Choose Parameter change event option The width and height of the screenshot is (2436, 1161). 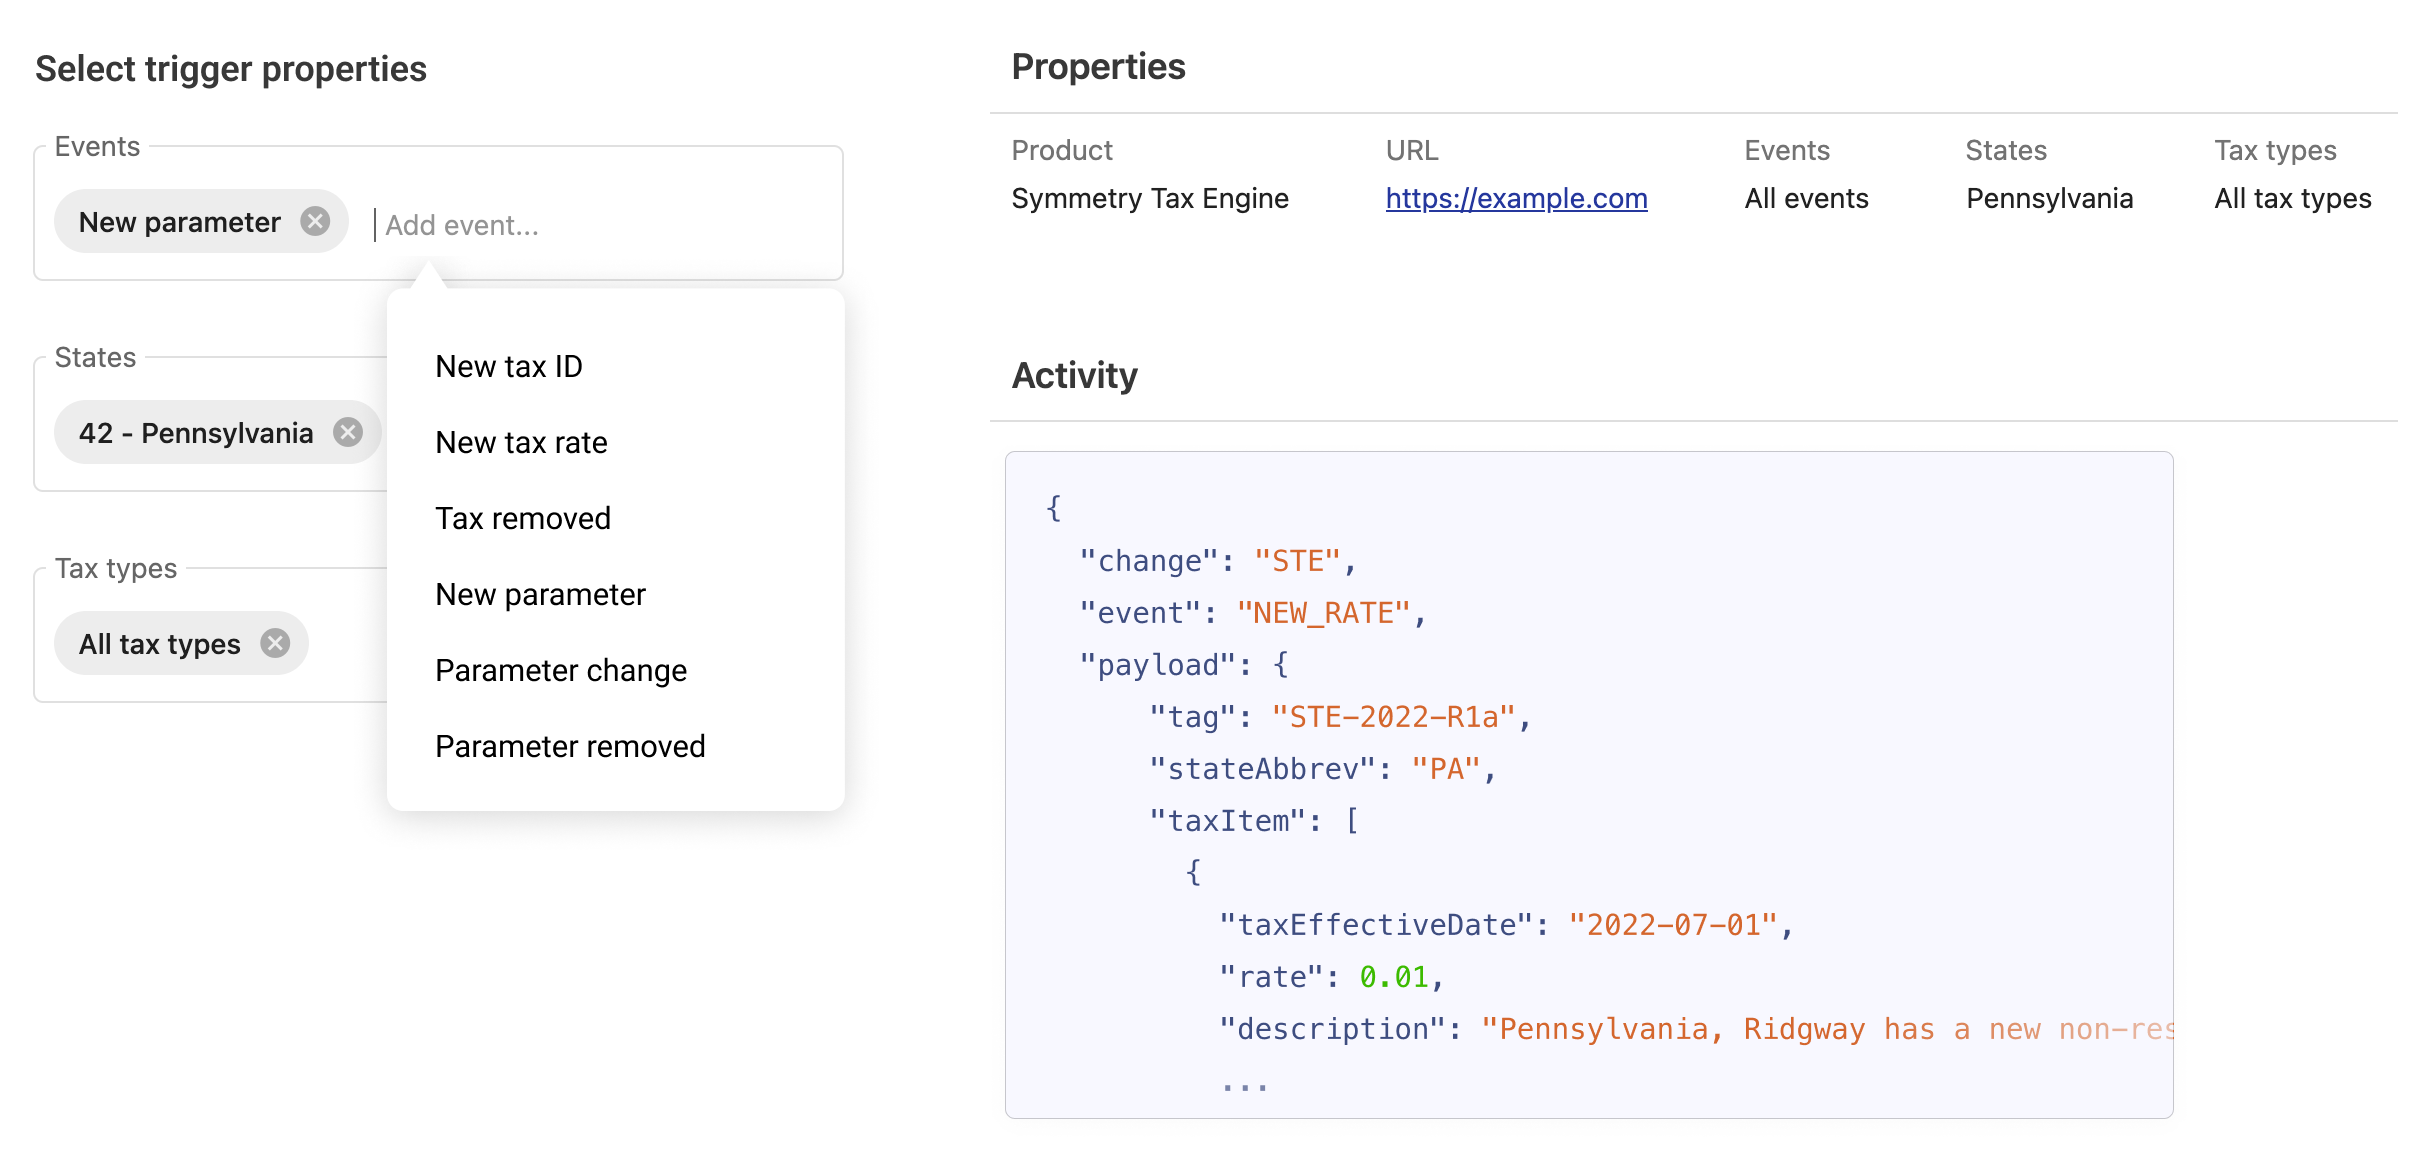pyautogui.click(x=560, y=670)
